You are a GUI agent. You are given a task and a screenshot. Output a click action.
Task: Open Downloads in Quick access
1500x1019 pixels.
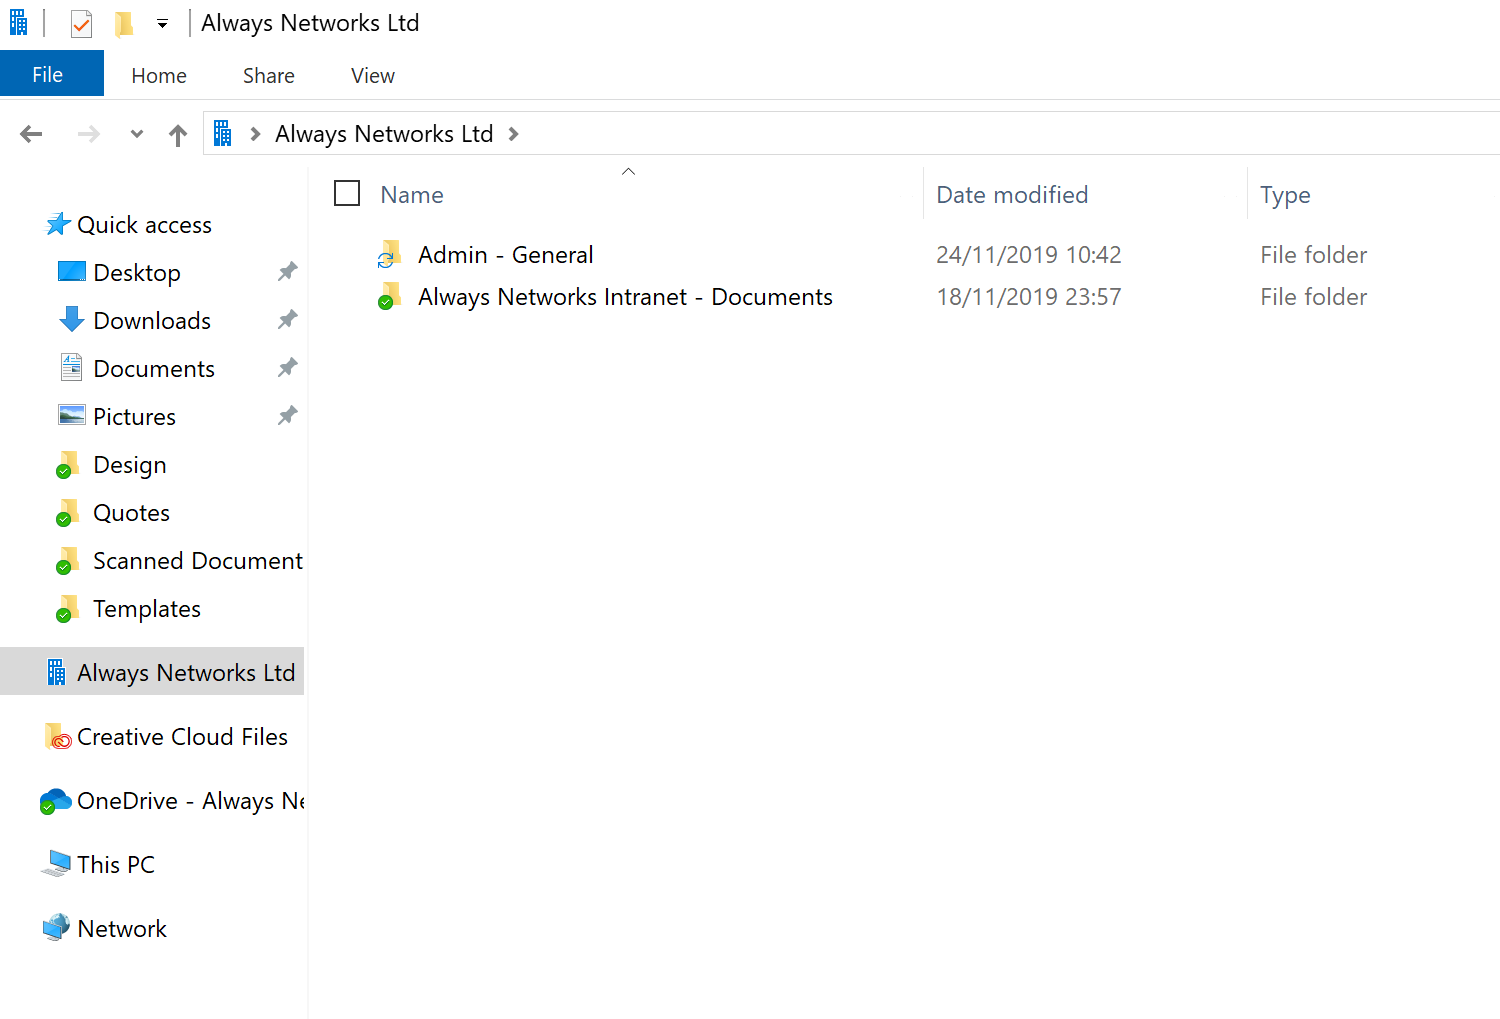click(152, 321)
